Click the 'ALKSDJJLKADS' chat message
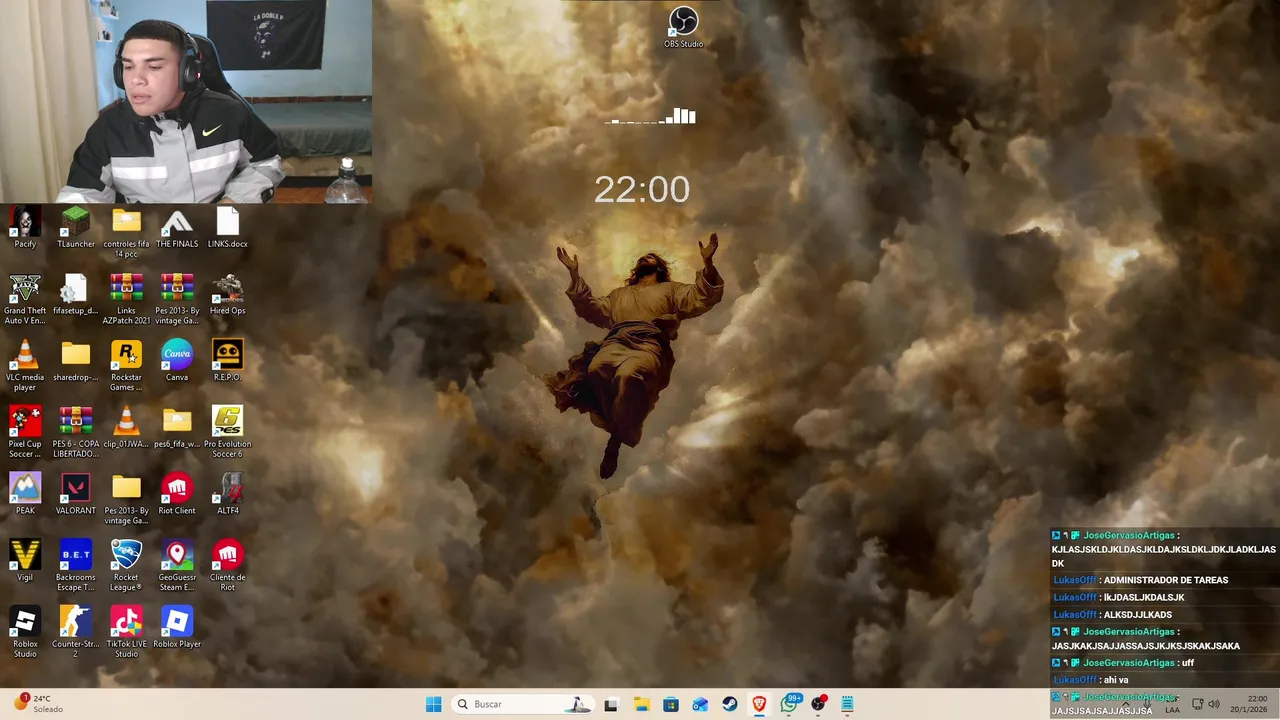 (1138, 615)
